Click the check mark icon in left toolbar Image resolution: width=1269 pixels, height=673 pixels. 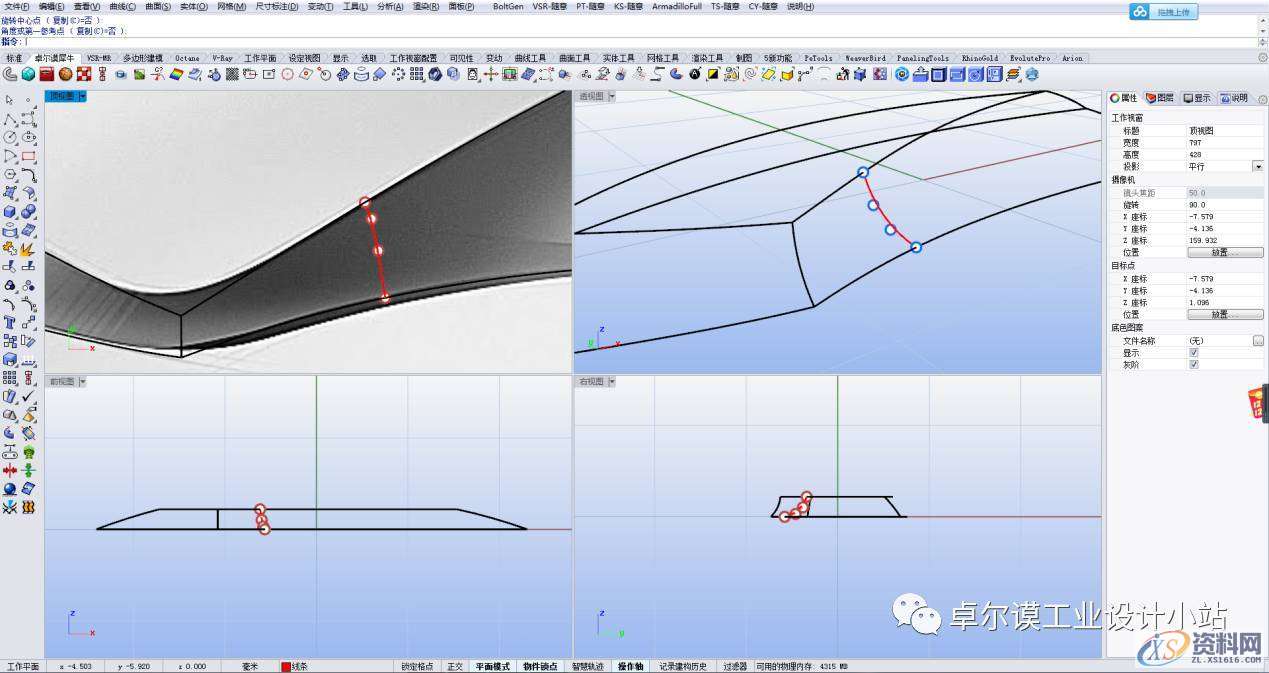pos(28,397)
